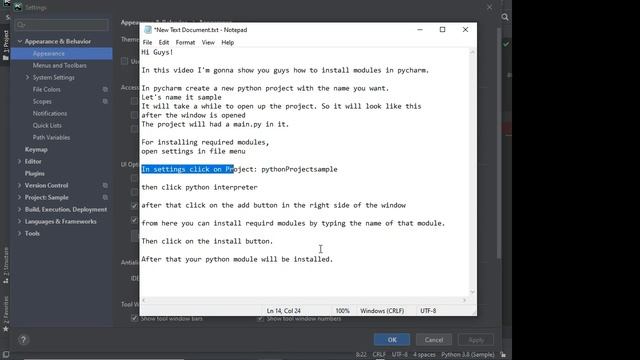Image resolution: width=640 pixels, height=360 pixels.
Task: Click OK in the Settings dialog
Action: tap(392, 340)
